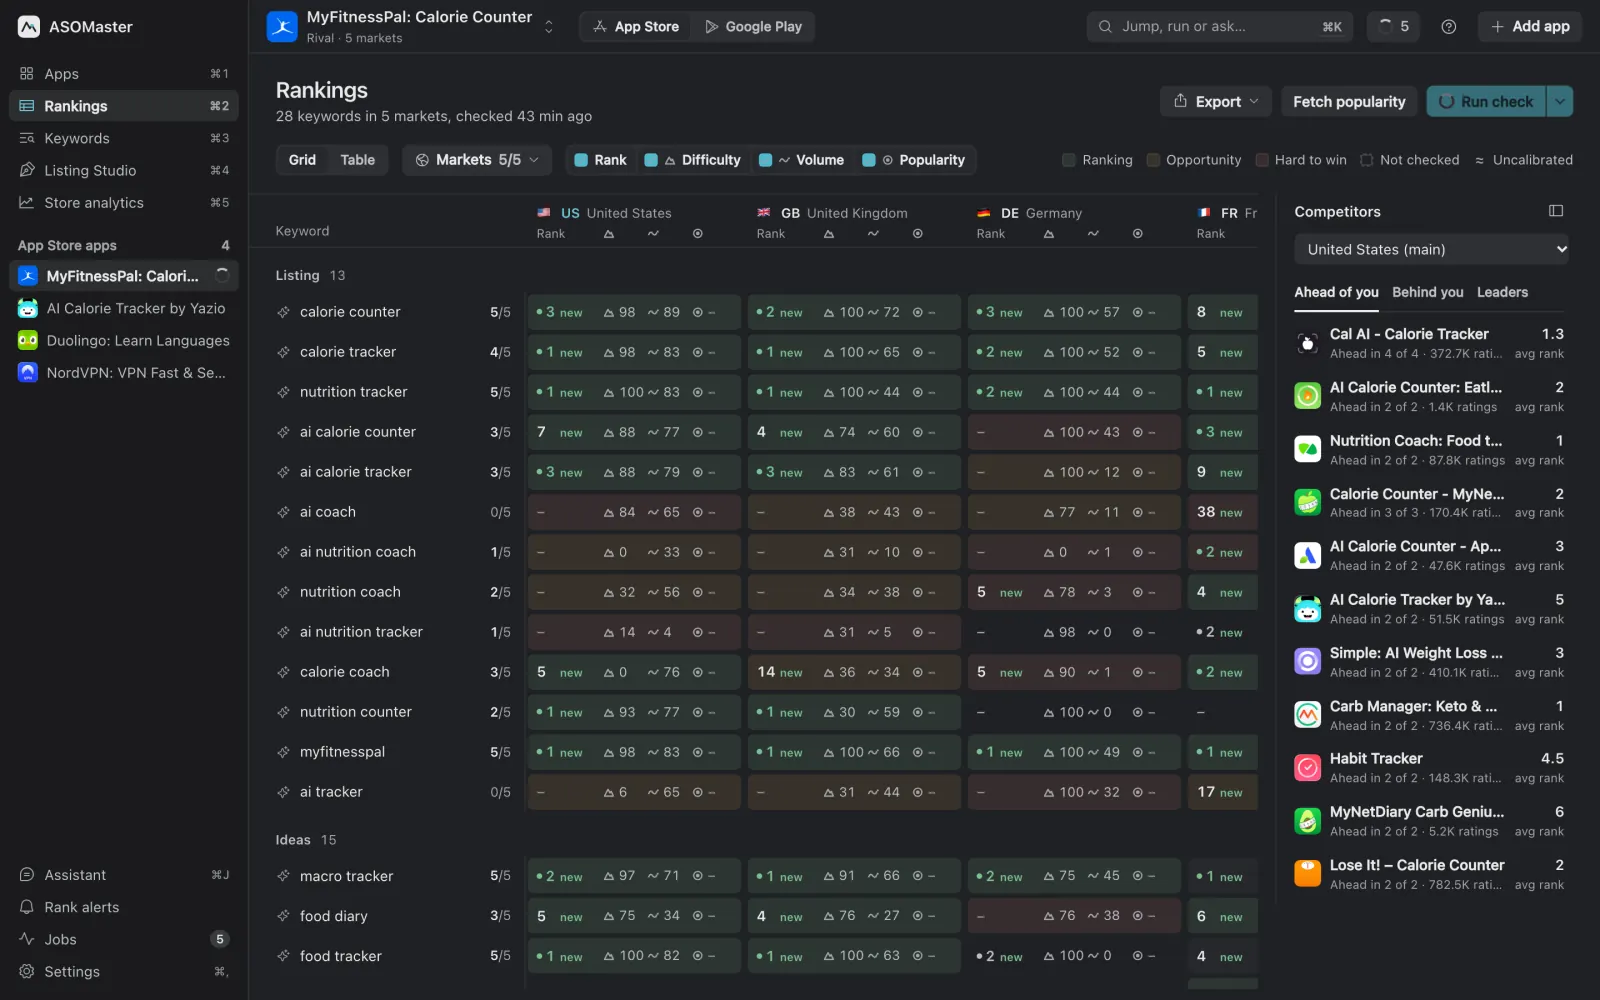
Task: Open Duolingo in the App Store apps list
Action: (x=124, y=341)
